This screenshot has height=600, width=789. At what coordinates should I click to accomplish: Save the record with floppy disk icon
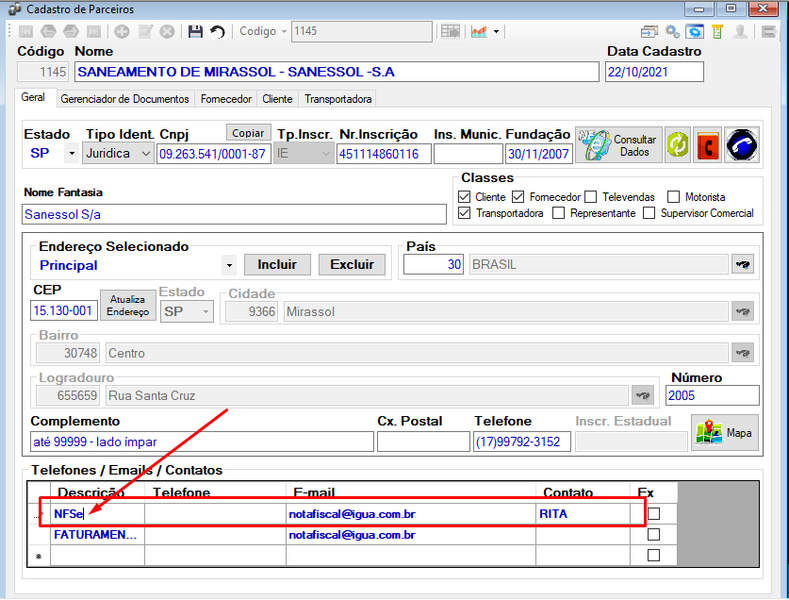(195, 32)
